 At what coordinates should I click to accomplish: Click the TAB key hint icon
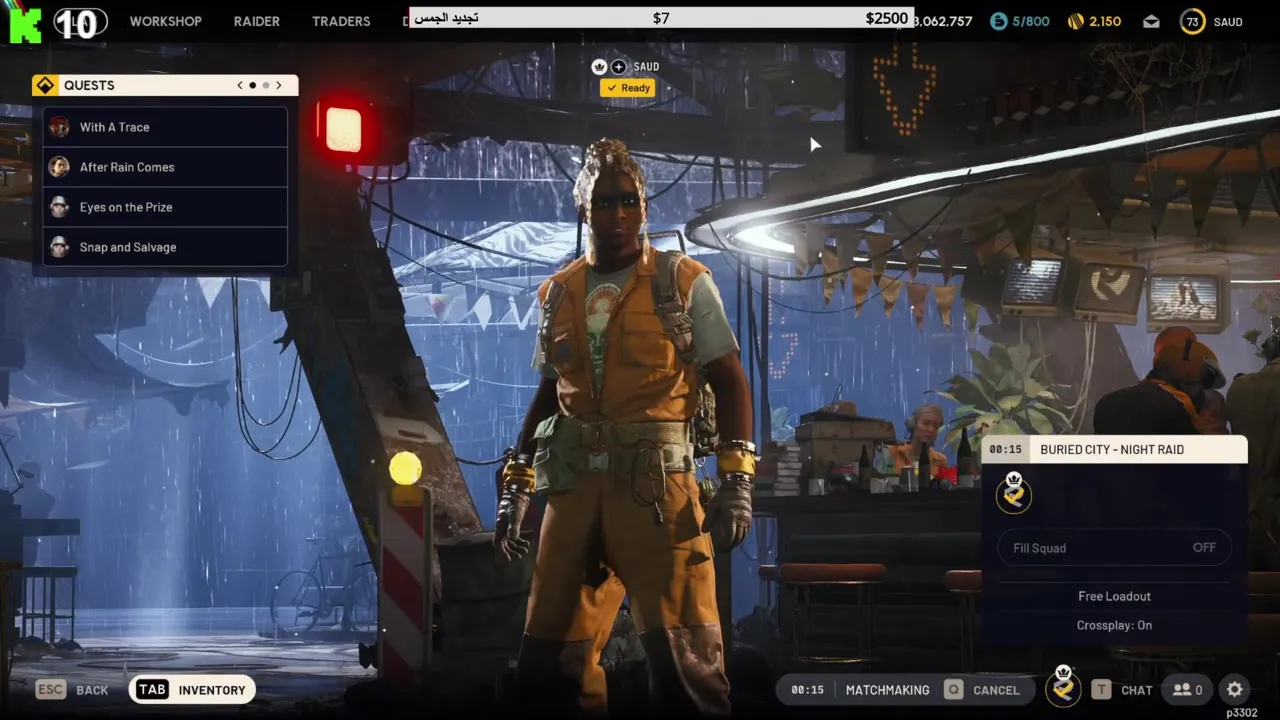[x=152, y=690]
